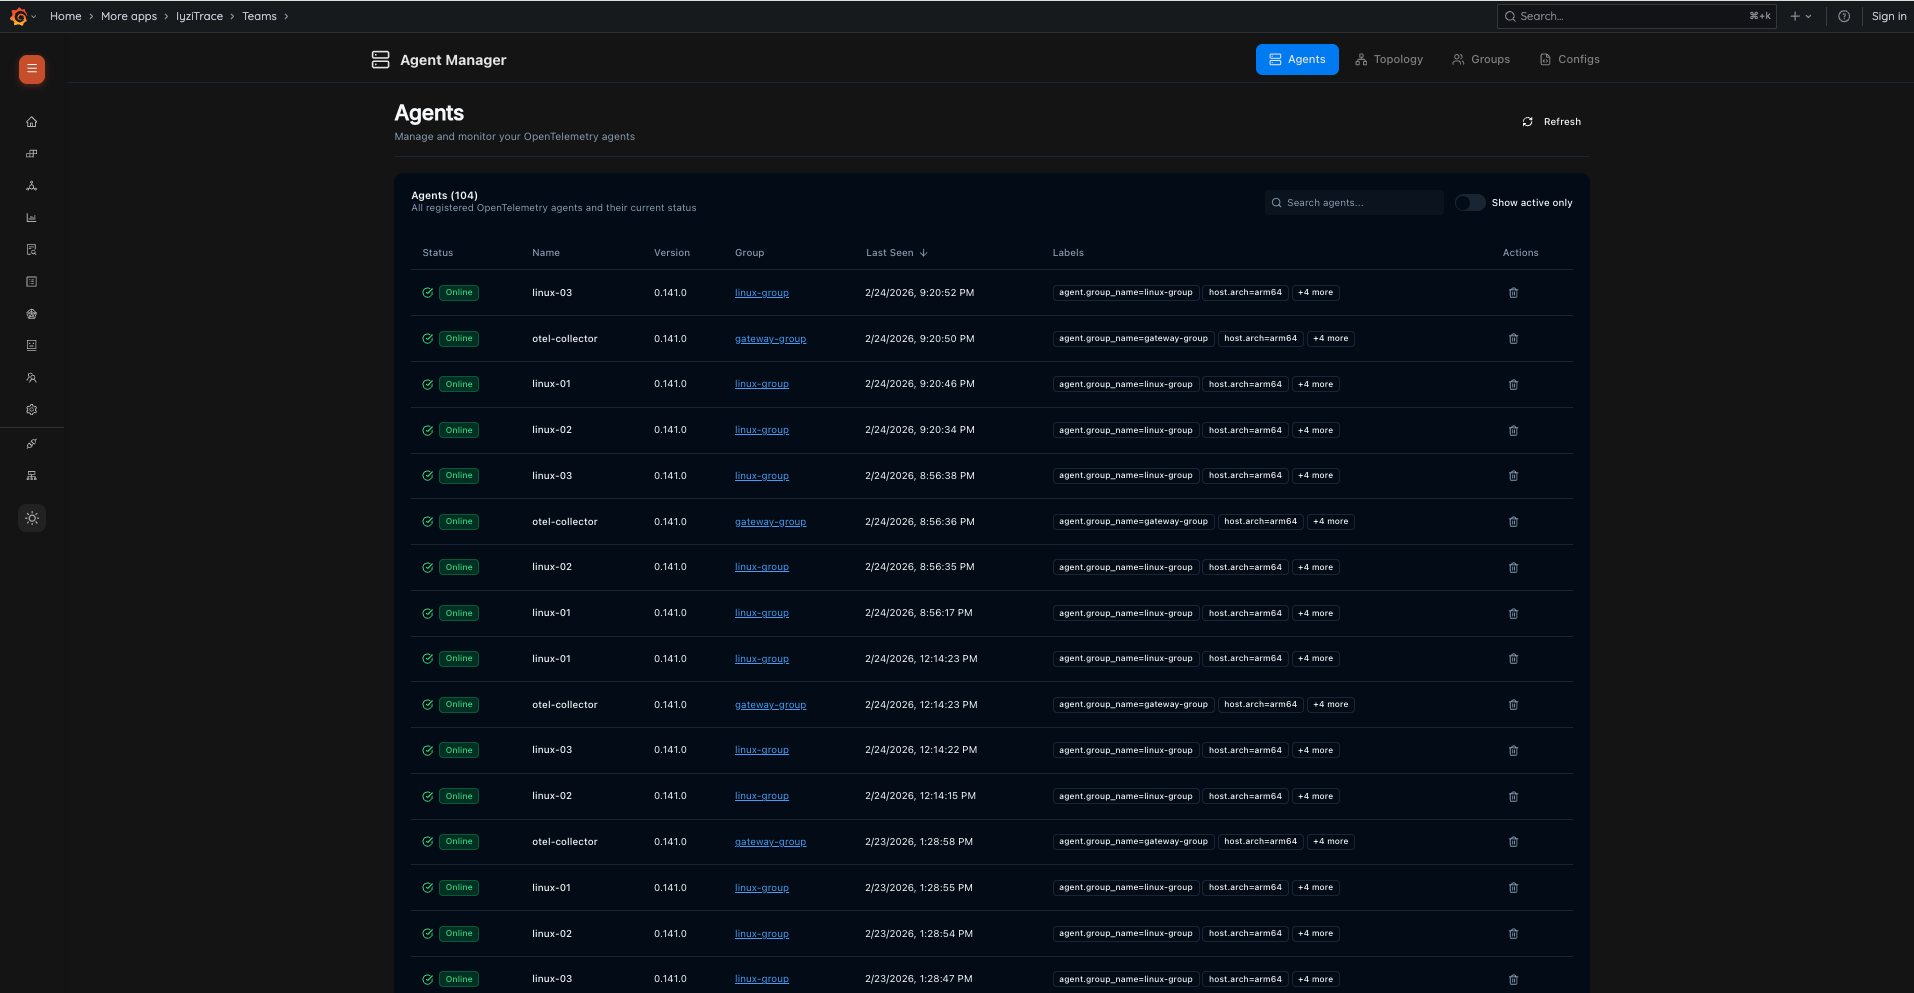Switch to the Configs tab
Screen dimensions: 1914x993
(1570, 60)
